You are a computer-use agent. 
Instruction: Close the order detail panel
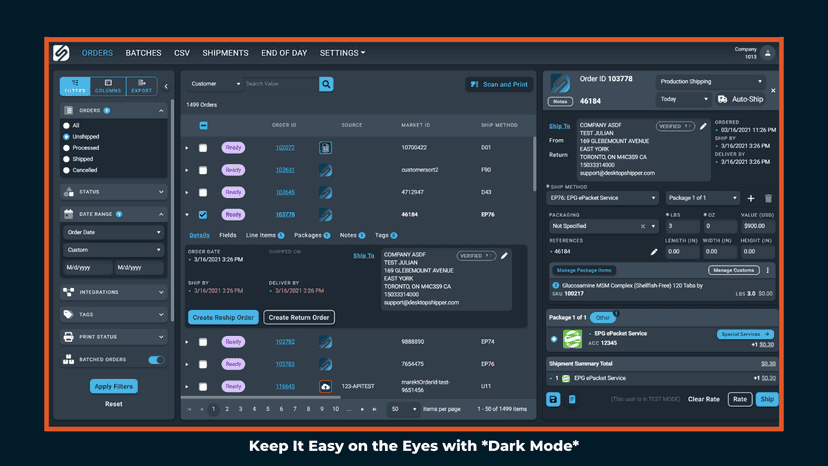(773, 90)
